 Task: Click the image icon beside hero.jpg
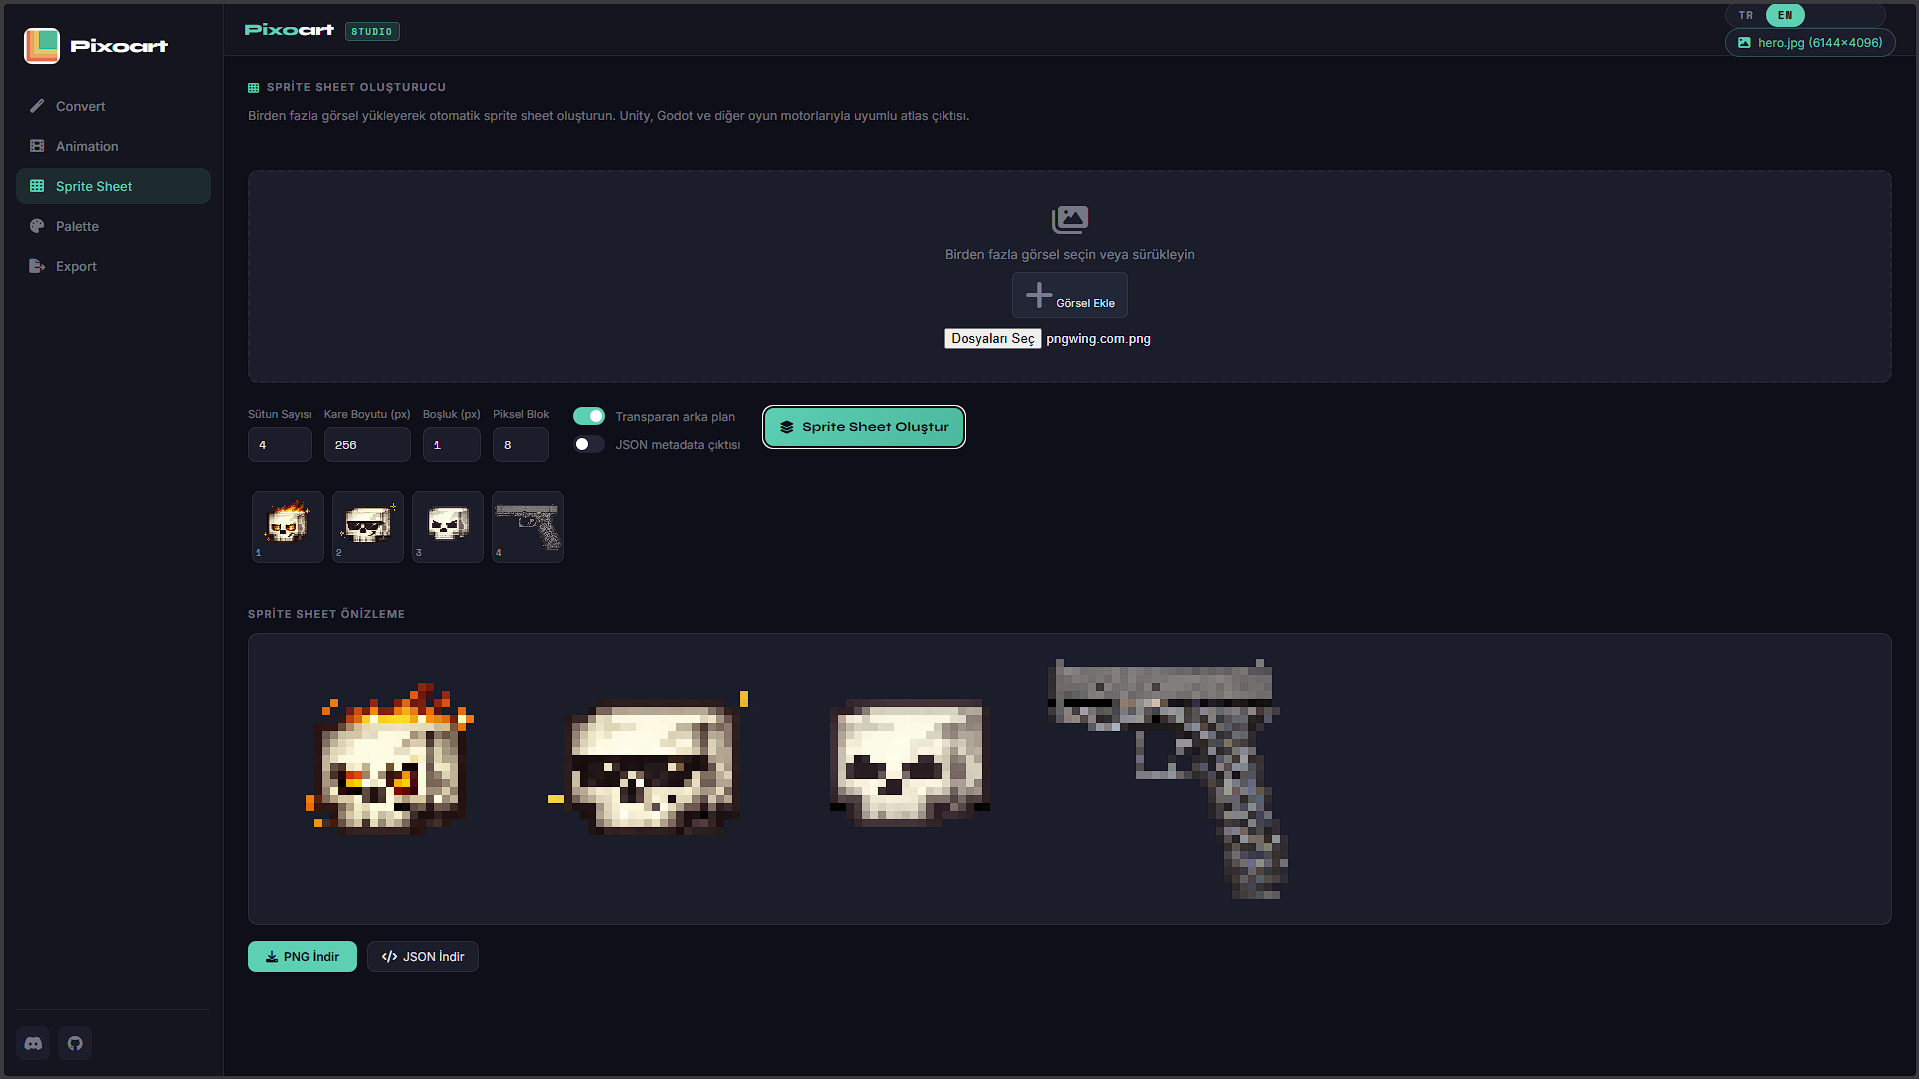(1744, 43)
